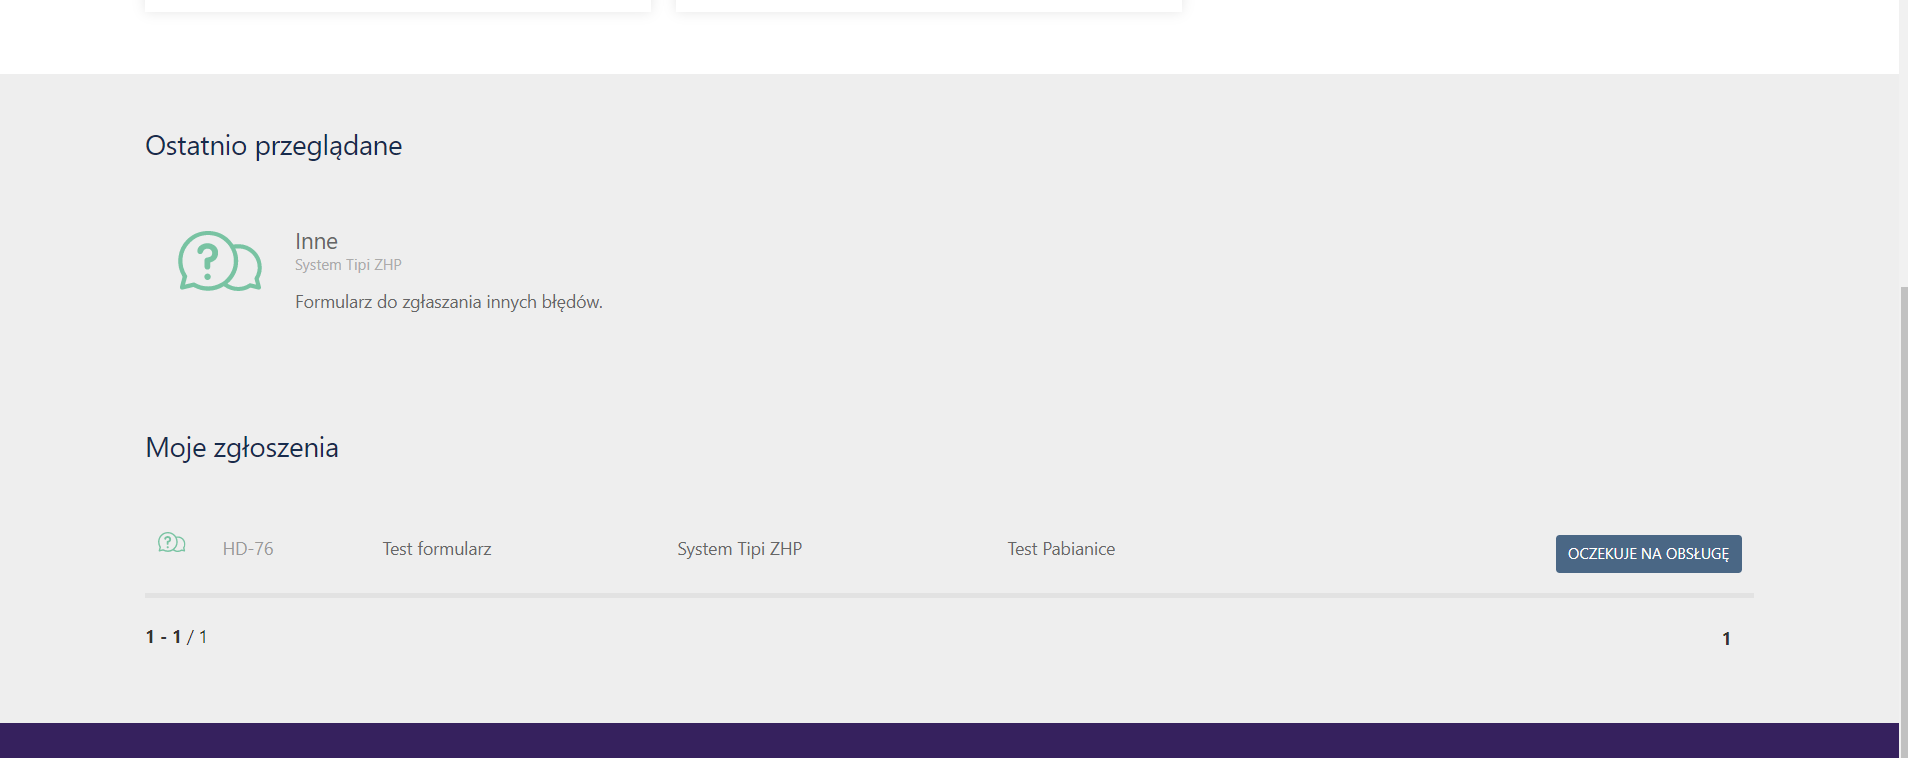Click the dark purple footer bar
1908x758 pixels.
[950, 741]
